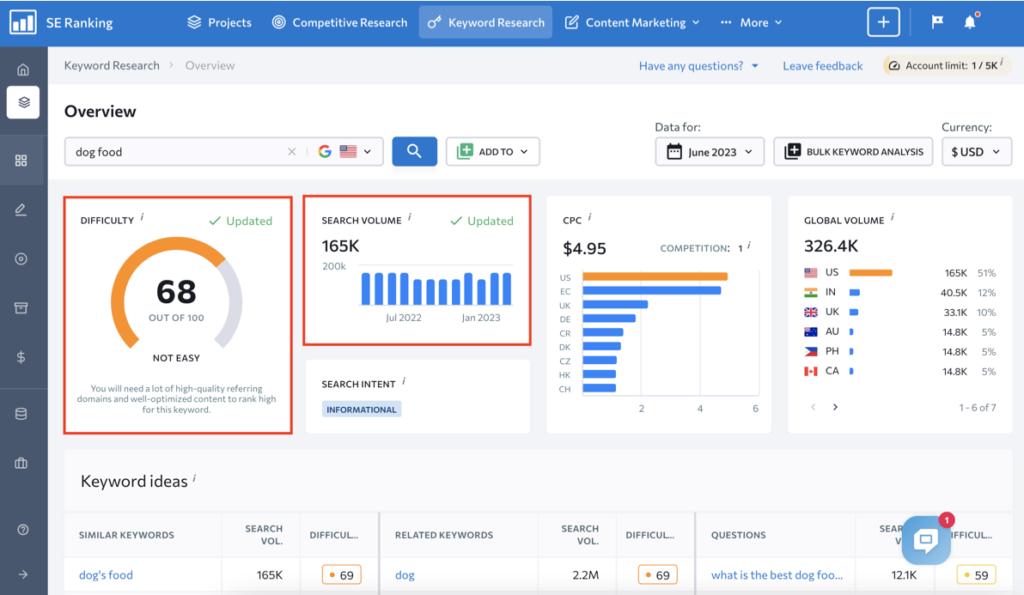Open the dog related keyword link

tap(405, 575)
